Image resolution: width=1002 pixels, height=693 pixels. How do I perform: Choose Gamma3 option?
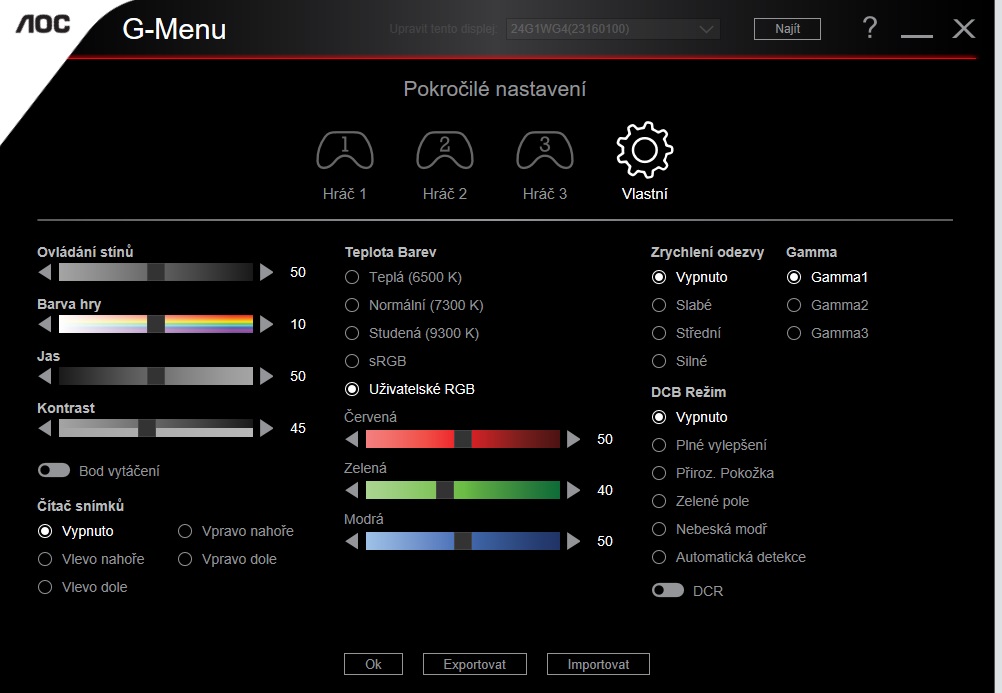coord(827,334)
